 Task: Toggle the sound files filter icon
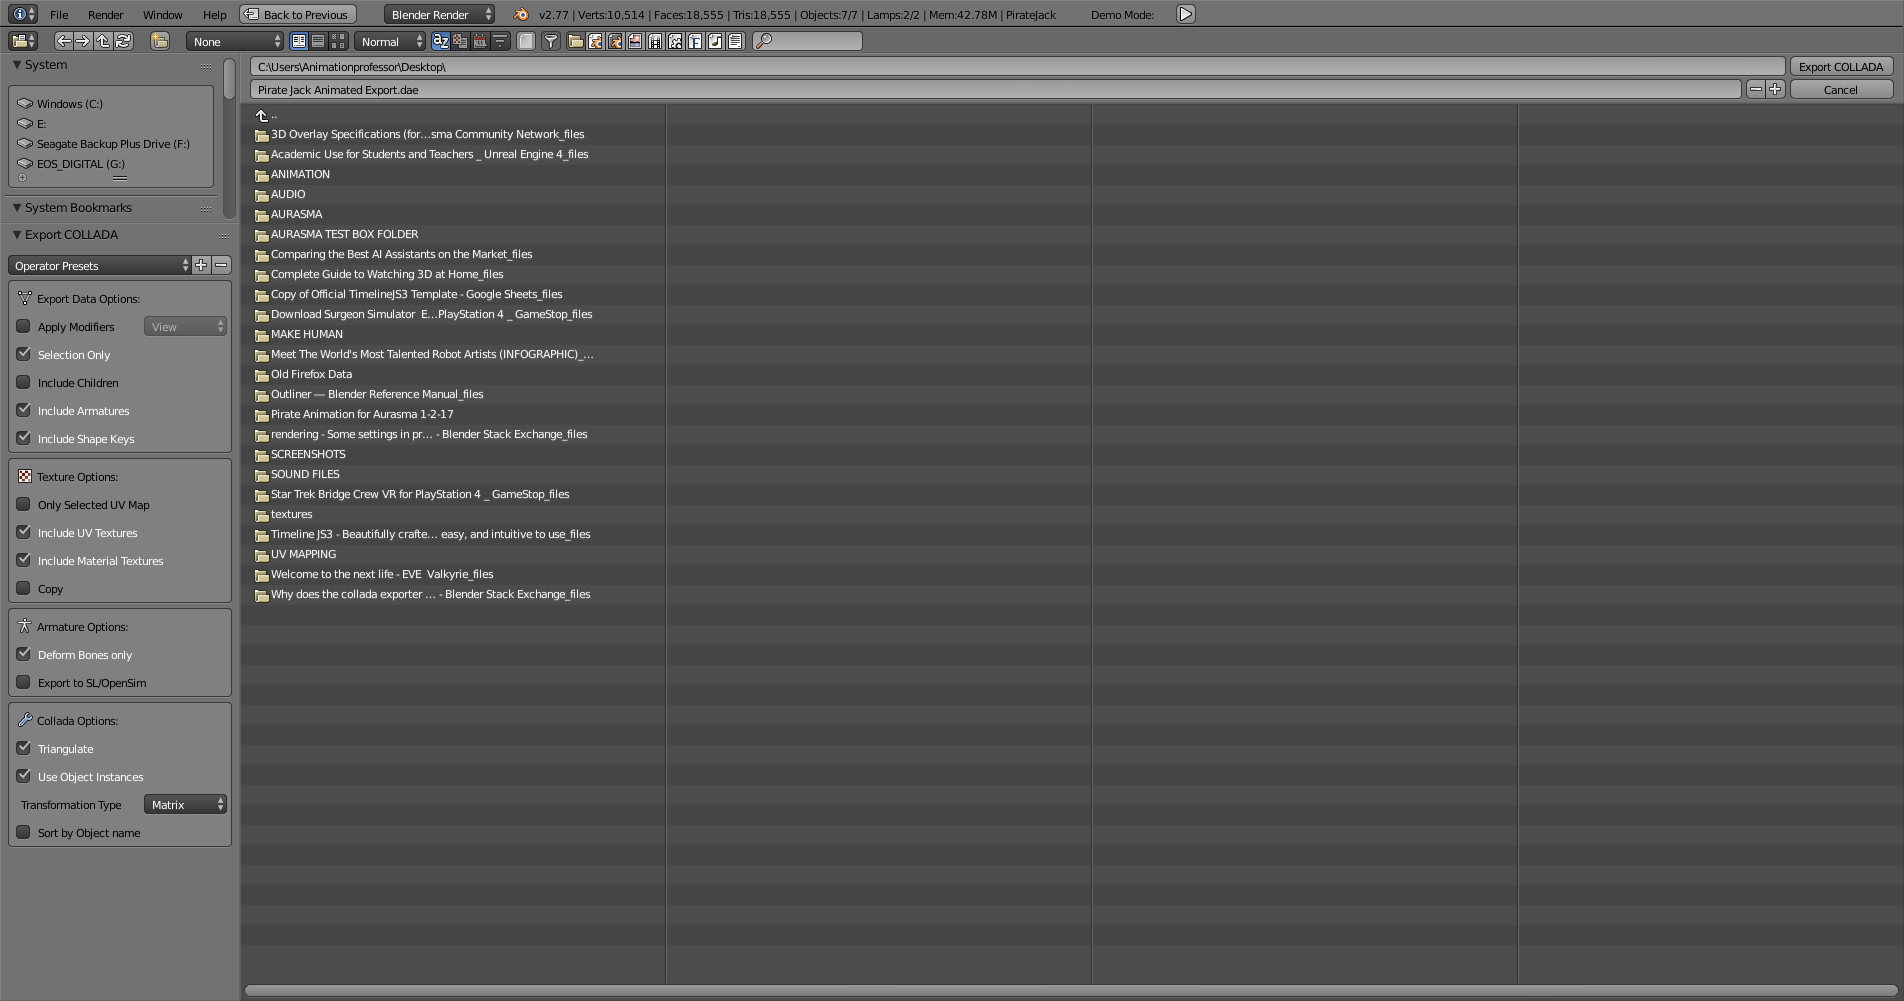pyautogui.click(x=715, y=41)
